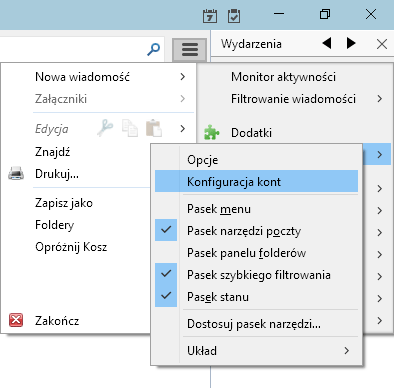
Task: Click the printer icon next to Drukuj
Action: click(16, 174)
